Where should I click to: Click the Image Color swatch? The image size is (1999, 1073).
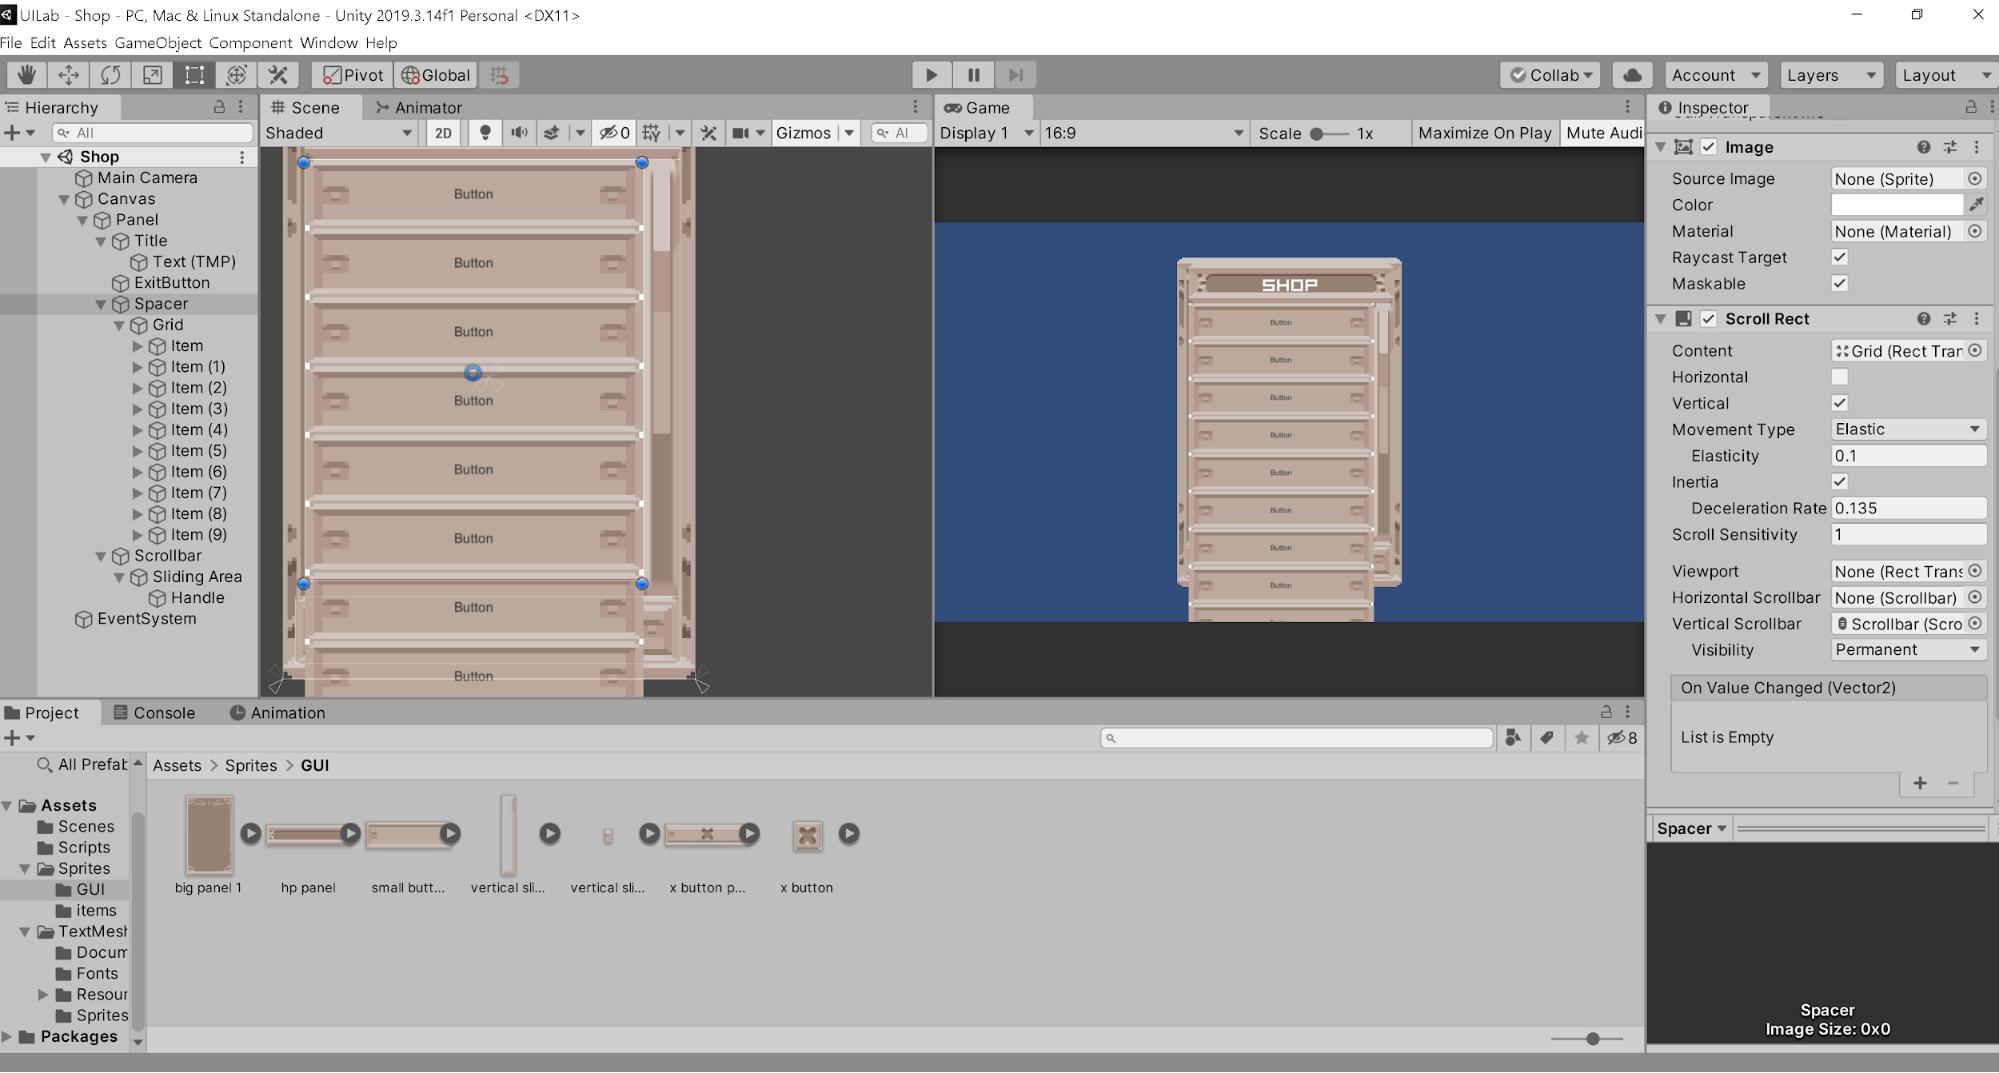(1897, 205)
